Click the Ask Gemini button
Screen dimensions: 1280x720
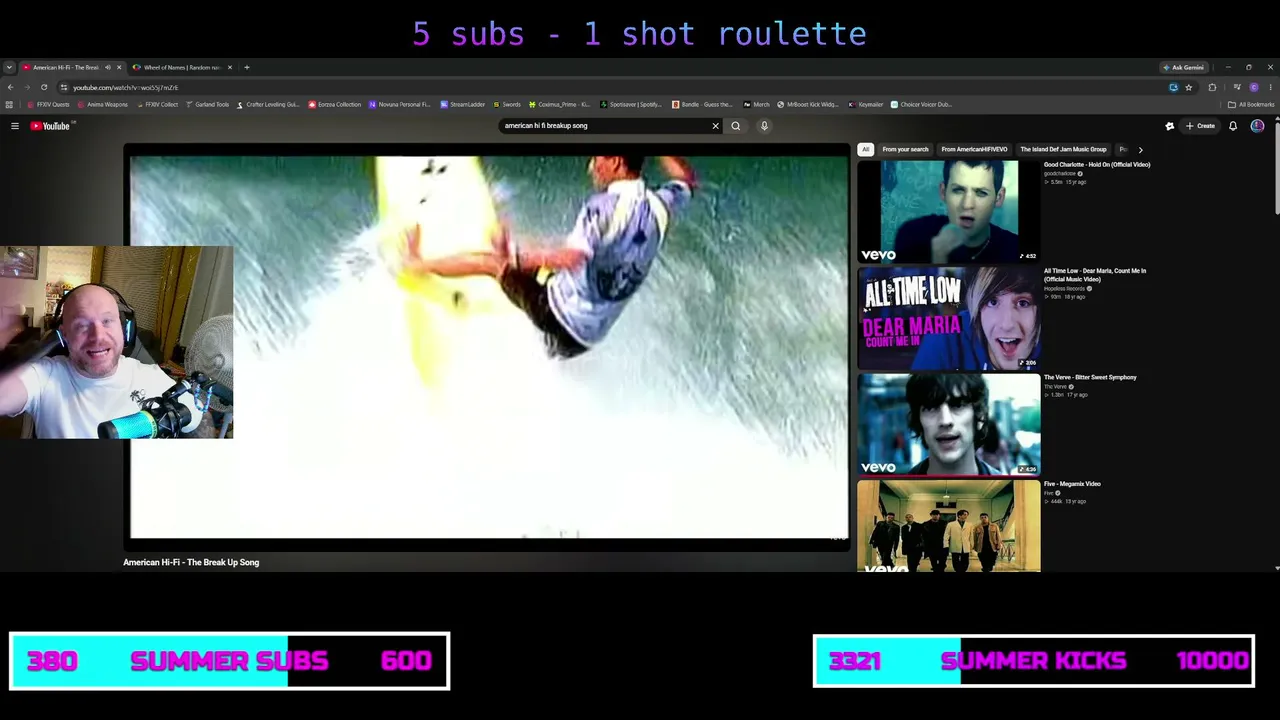click(1184, 67)
